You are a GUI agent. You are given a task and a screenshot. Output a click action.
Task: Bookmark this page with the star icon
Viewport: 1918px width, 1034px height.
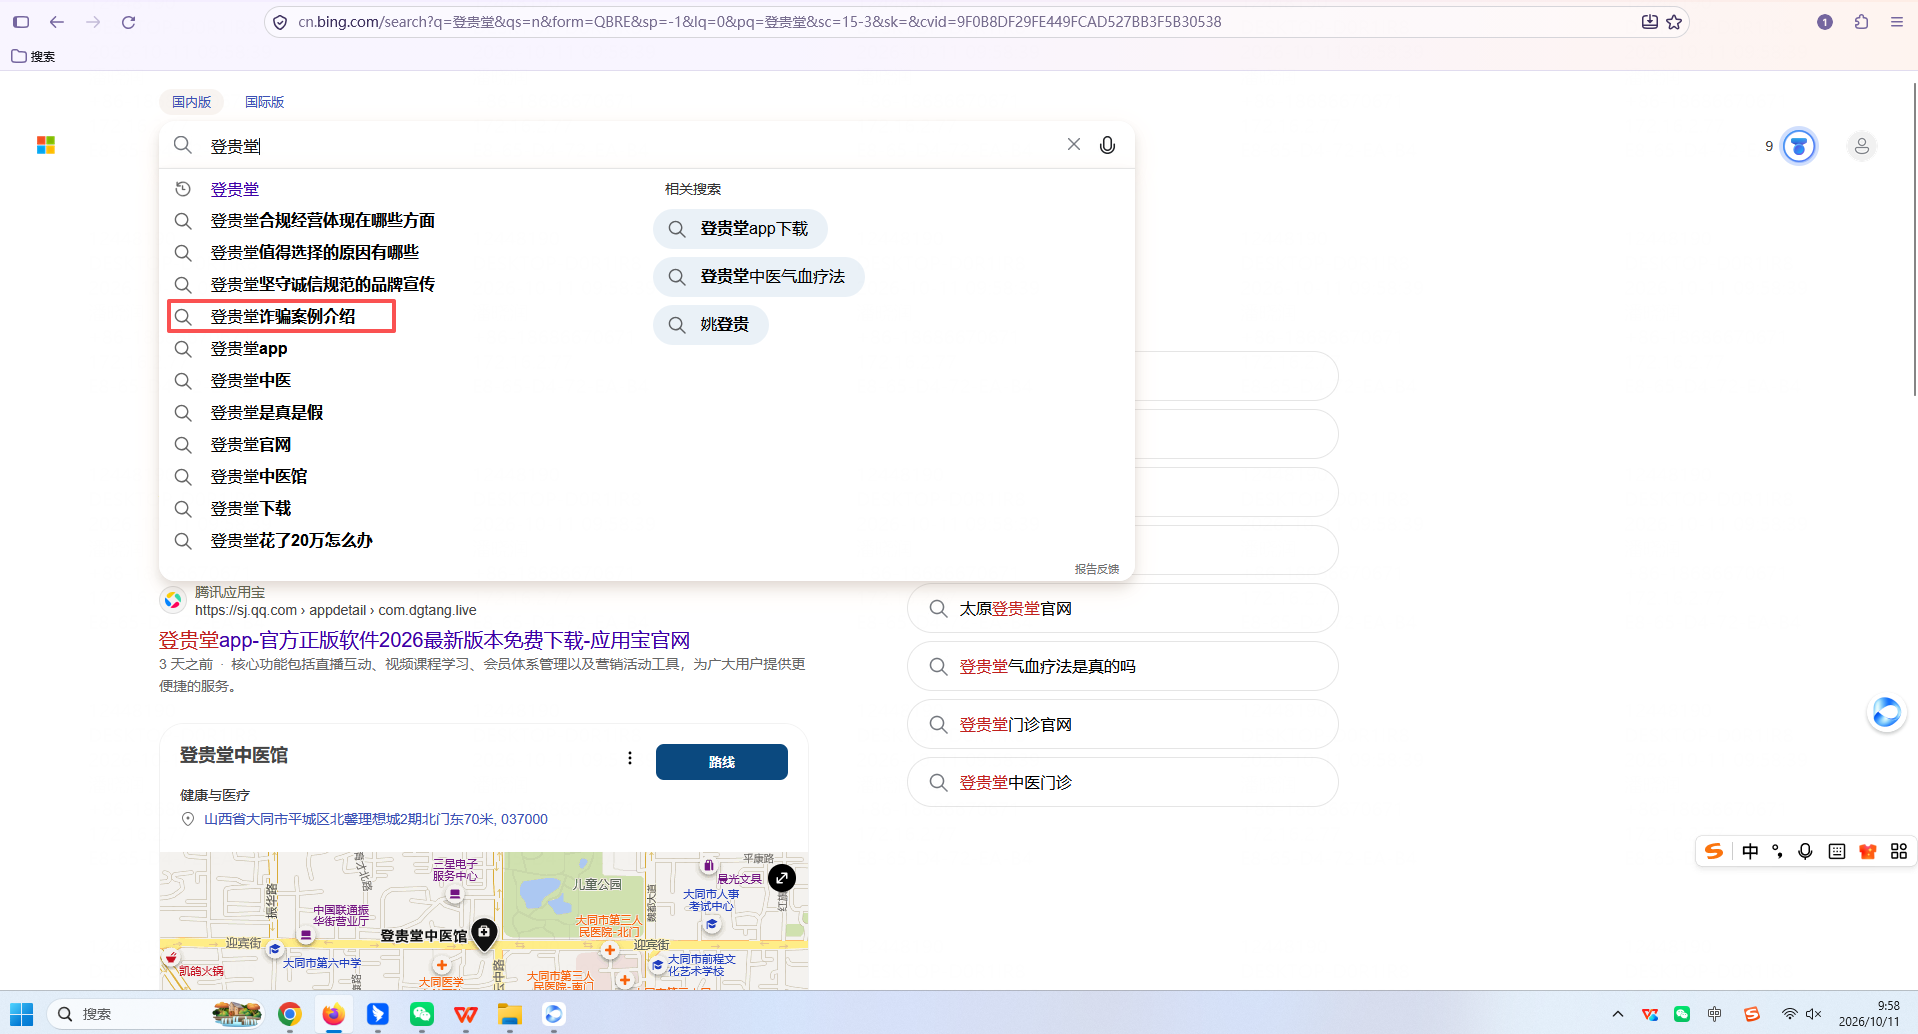click(1674, 22)
